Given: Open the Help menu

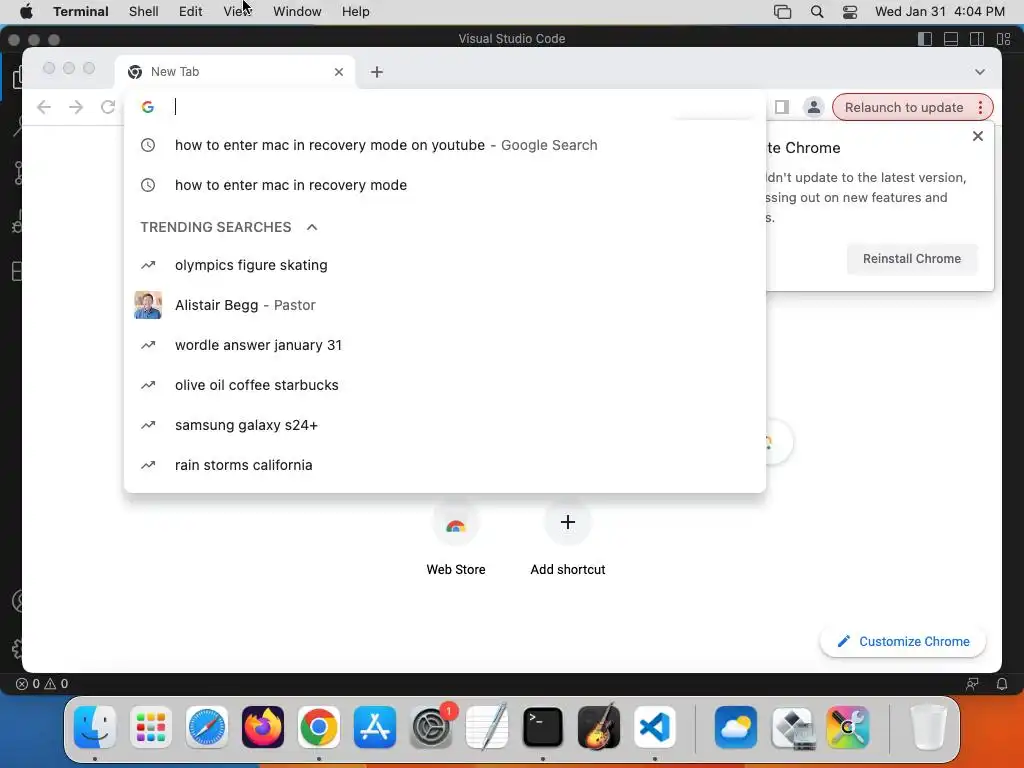Looking at the screenshot, I should click(356, 11).
